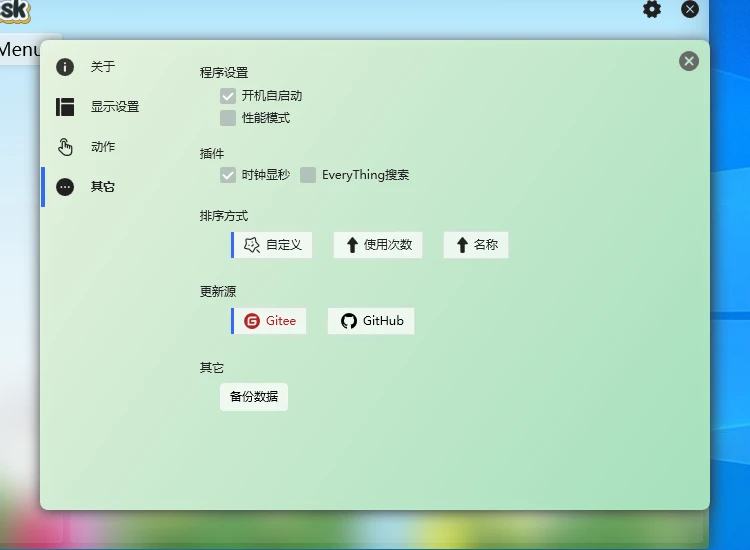Open settings with the gear icon

652,9
